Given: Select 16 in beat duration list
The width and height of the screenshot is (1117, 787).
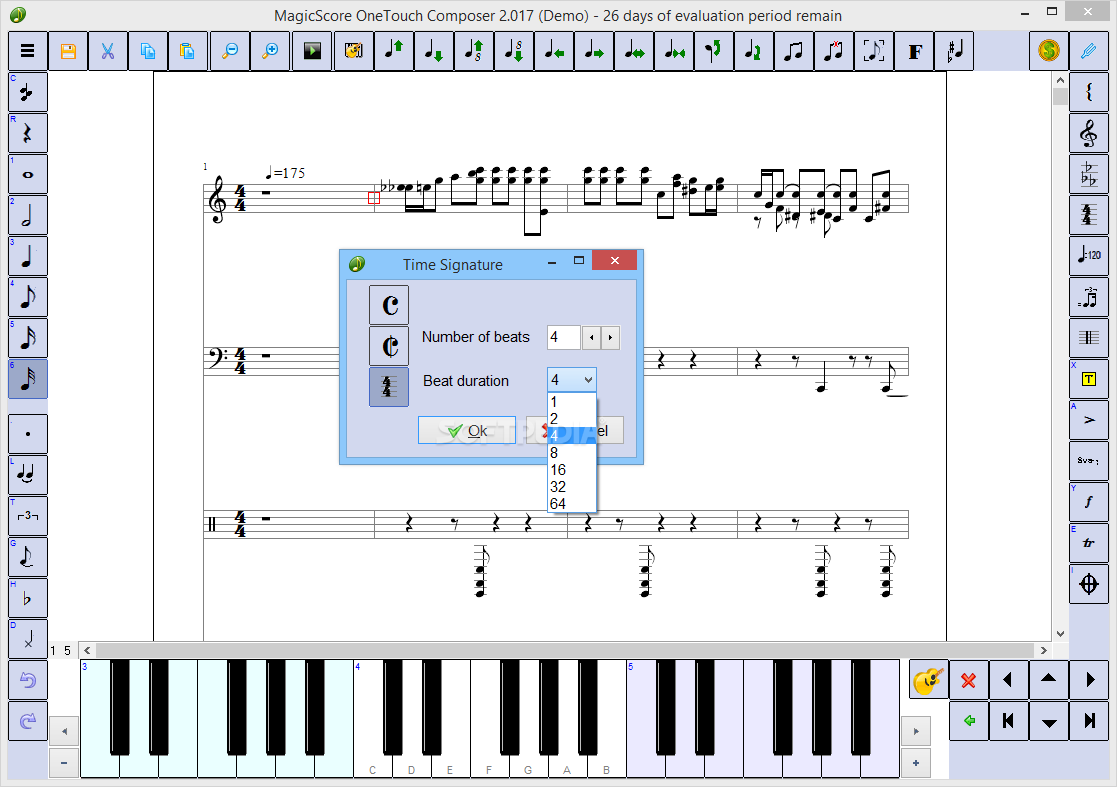Looking at the screenshot, I should (571, 470).
